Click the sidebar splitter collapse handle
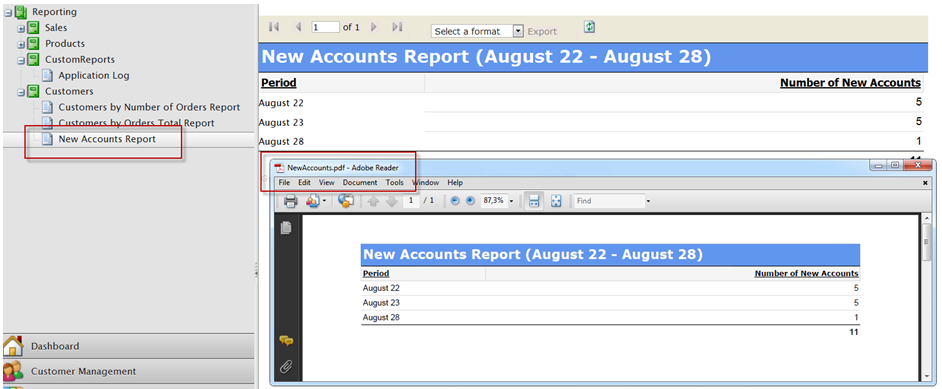 (x=256, y=269)
